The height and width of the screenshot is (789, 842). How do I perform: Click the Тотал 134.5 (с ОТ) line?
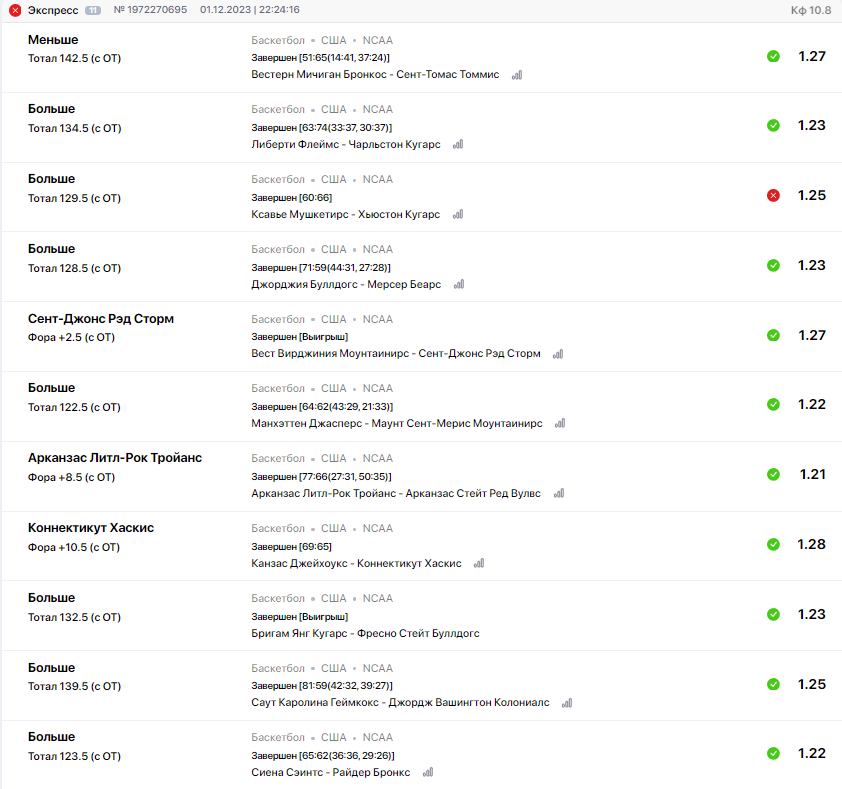point(75,128)
